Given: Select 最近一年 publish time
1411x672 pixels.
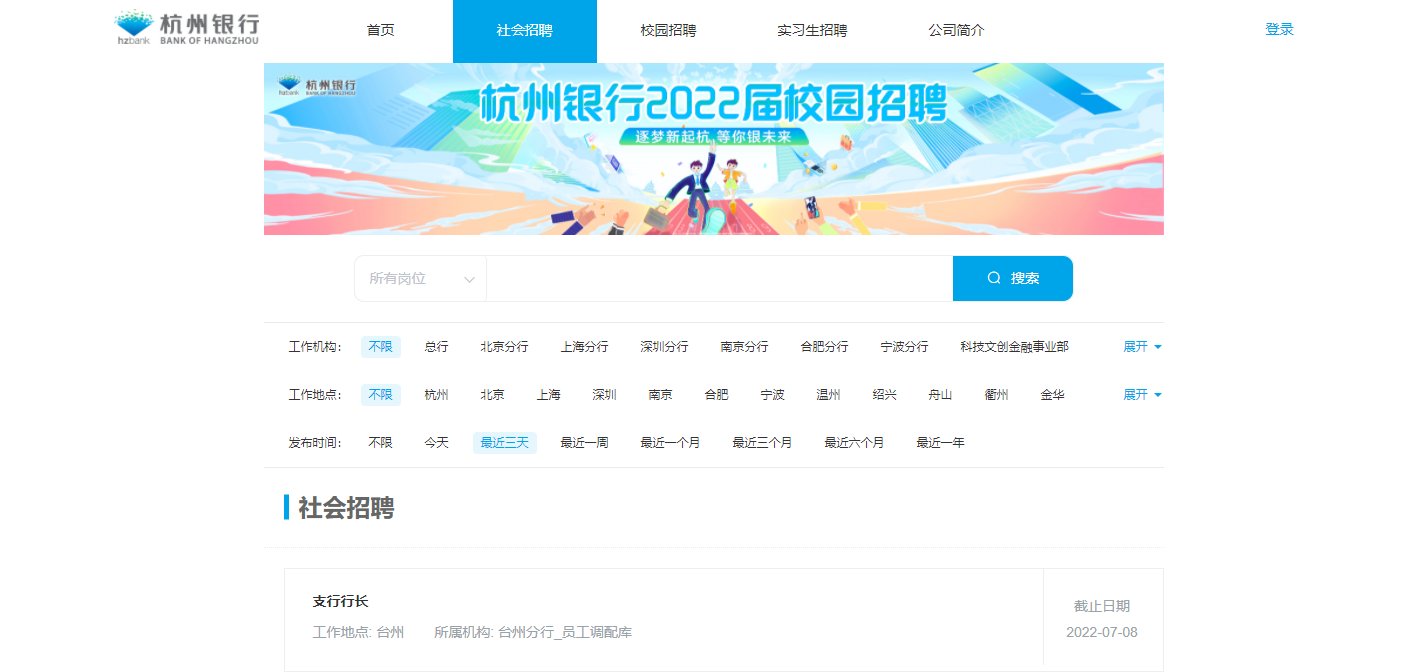Looking at the screenshot, I should [940, 443].
